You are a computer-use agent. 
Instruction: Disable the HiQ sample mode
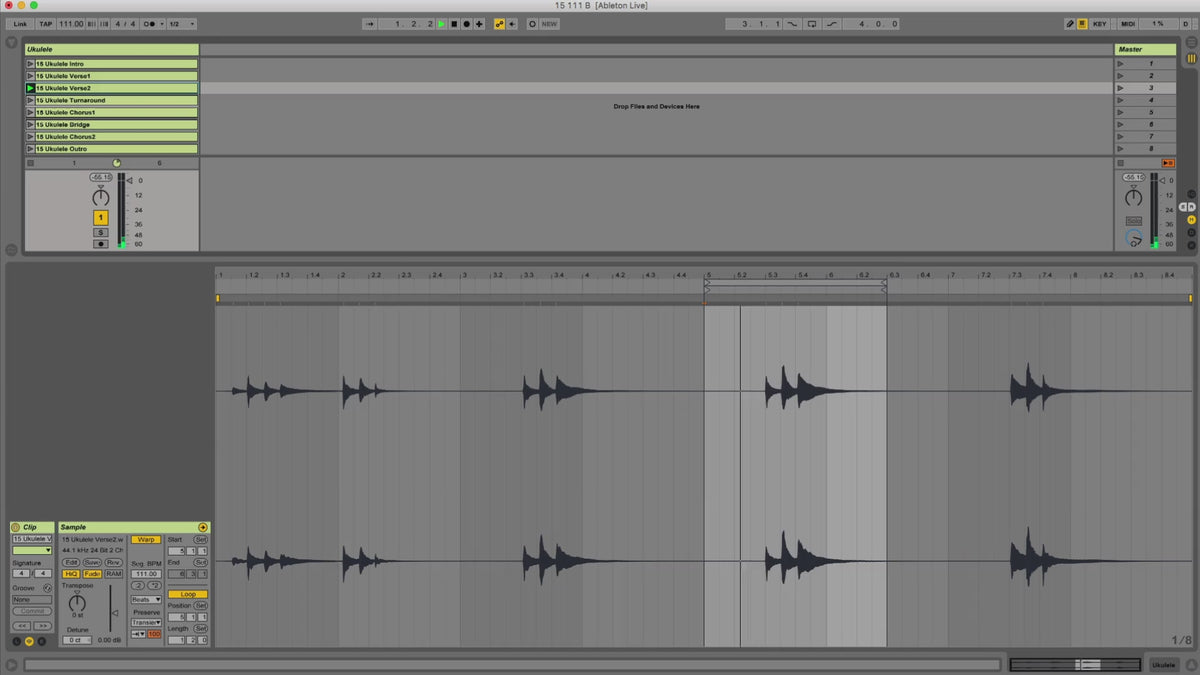point(71,574)
